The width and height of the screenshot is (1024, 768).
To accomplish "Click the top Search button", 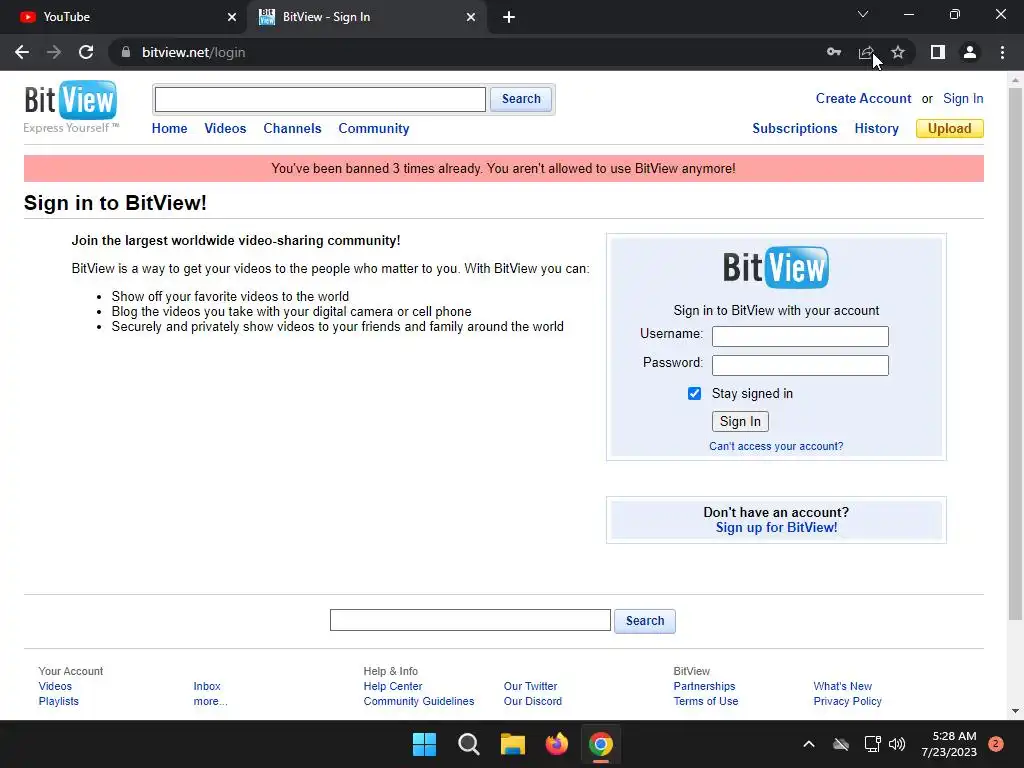I will (x=520, y=99).
